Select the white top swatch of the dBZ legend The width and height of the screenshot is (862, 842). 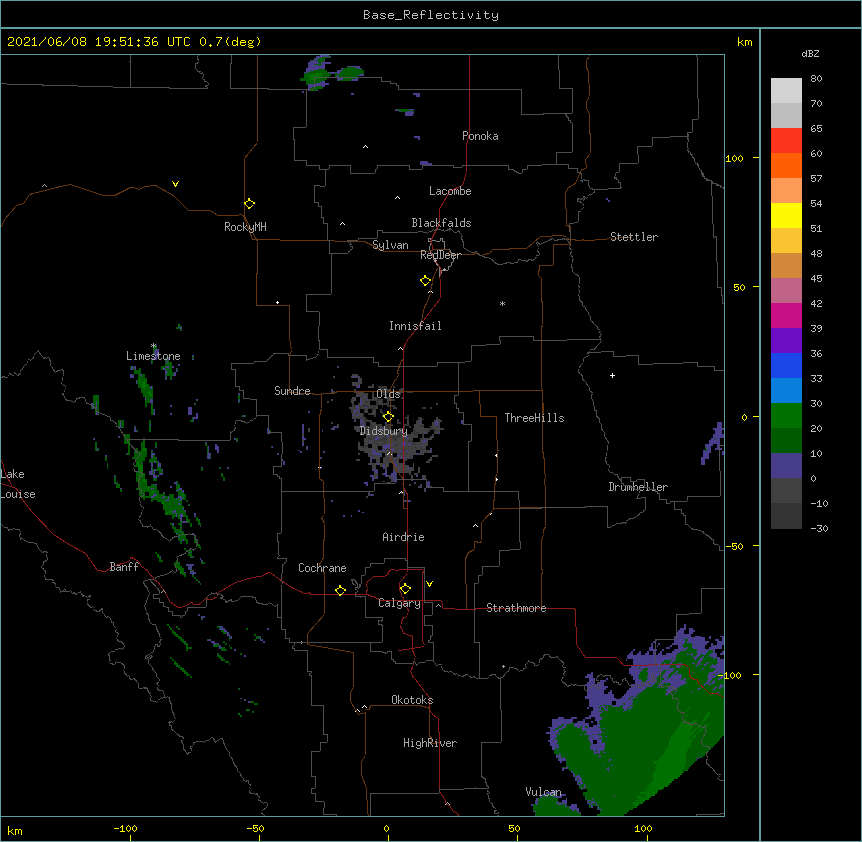(786, 91)
